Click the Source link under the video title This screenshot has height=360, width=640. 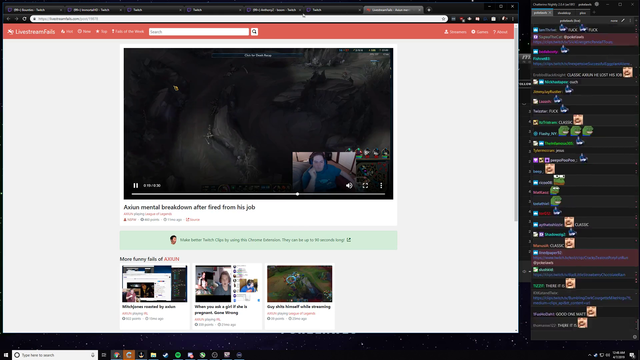(193, 220)
